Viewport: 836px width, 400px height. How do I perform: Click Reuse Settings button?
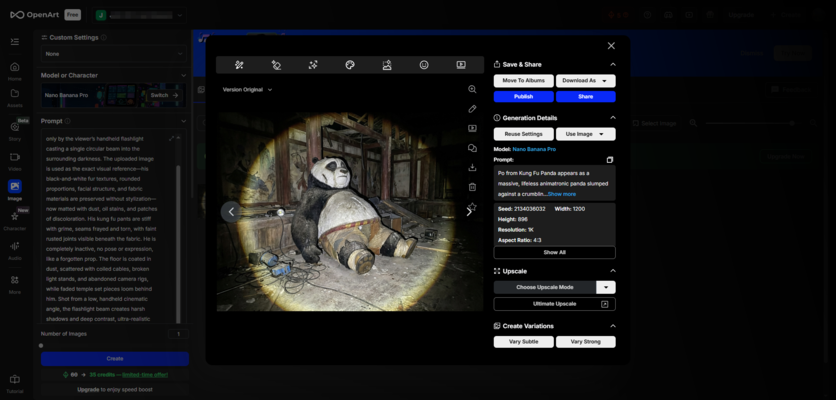(523, 134)
